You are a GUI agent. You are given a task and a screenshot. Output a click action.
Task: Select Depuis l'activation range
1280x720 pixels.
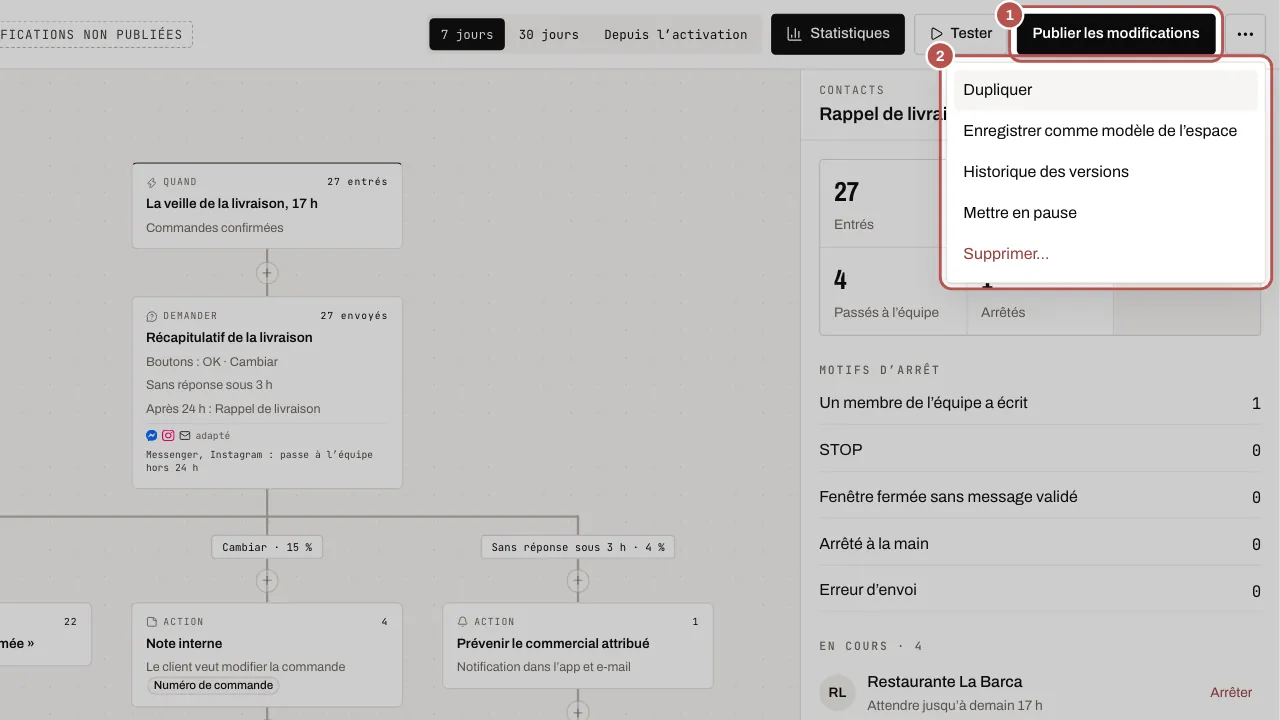676,34
